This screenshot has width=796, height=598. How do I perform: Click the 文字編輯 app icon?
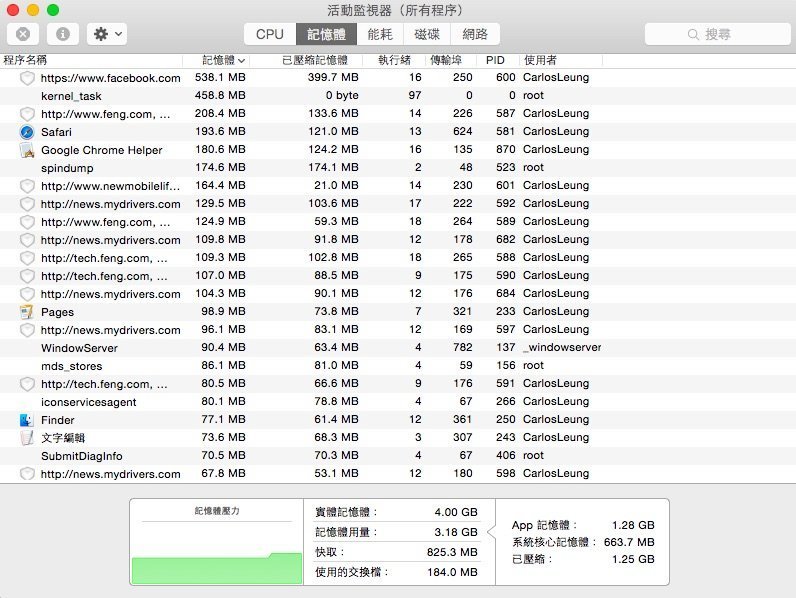(27, 438)
